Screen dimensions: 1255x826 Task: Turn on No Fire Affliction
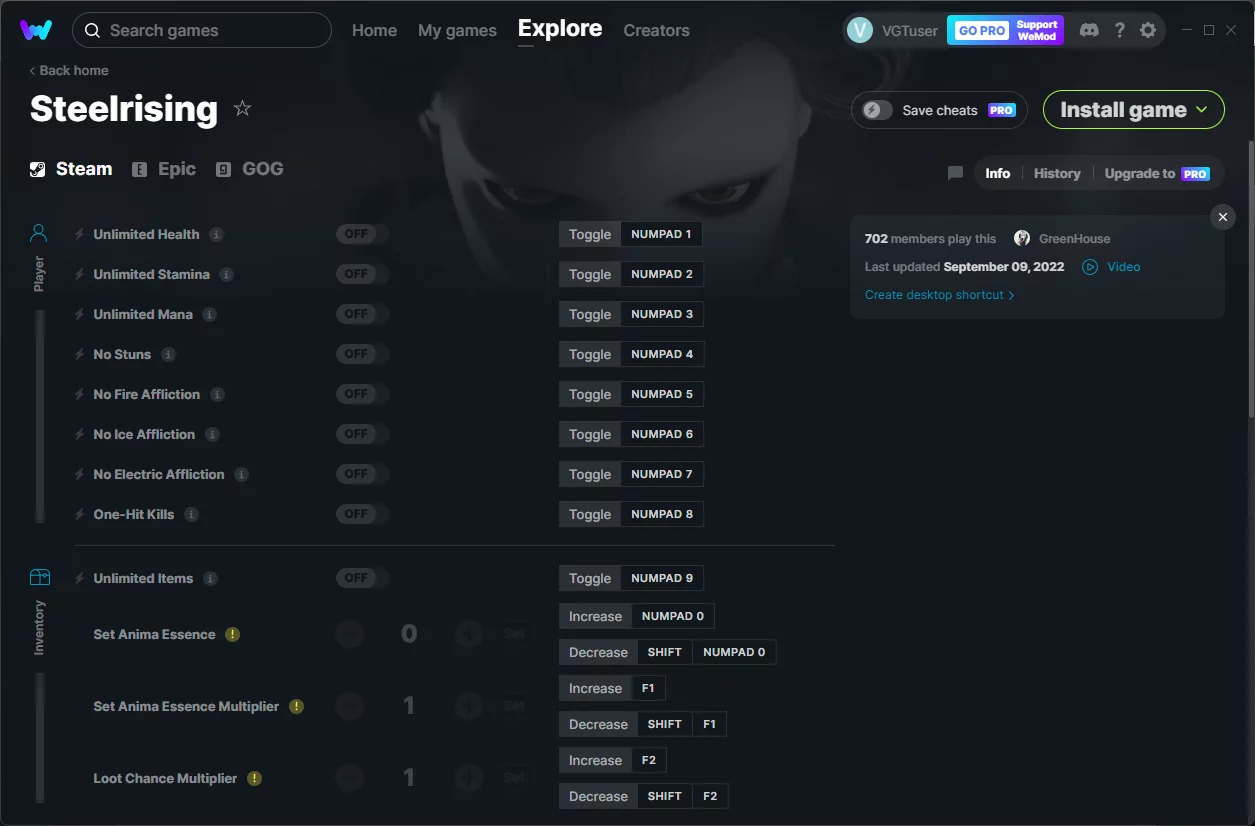362,394
